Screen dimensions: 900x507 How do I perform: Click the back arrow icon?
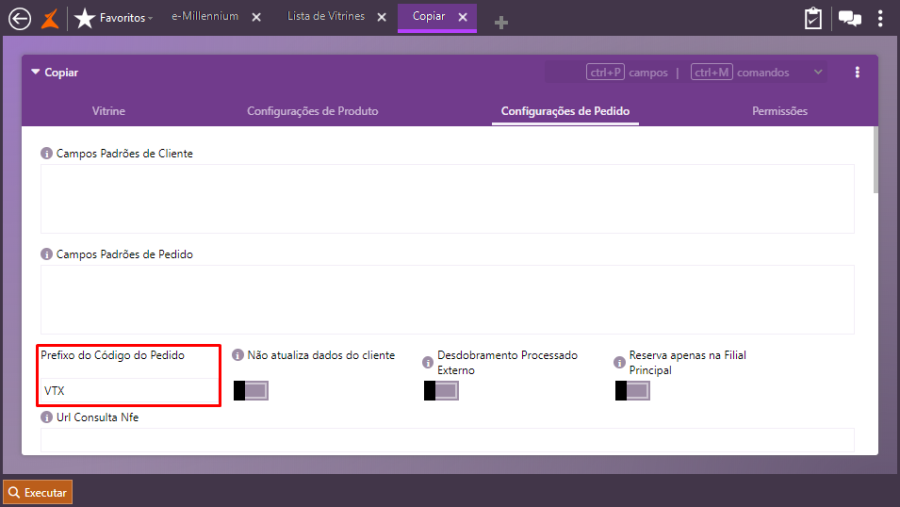[x=20, y=18]
